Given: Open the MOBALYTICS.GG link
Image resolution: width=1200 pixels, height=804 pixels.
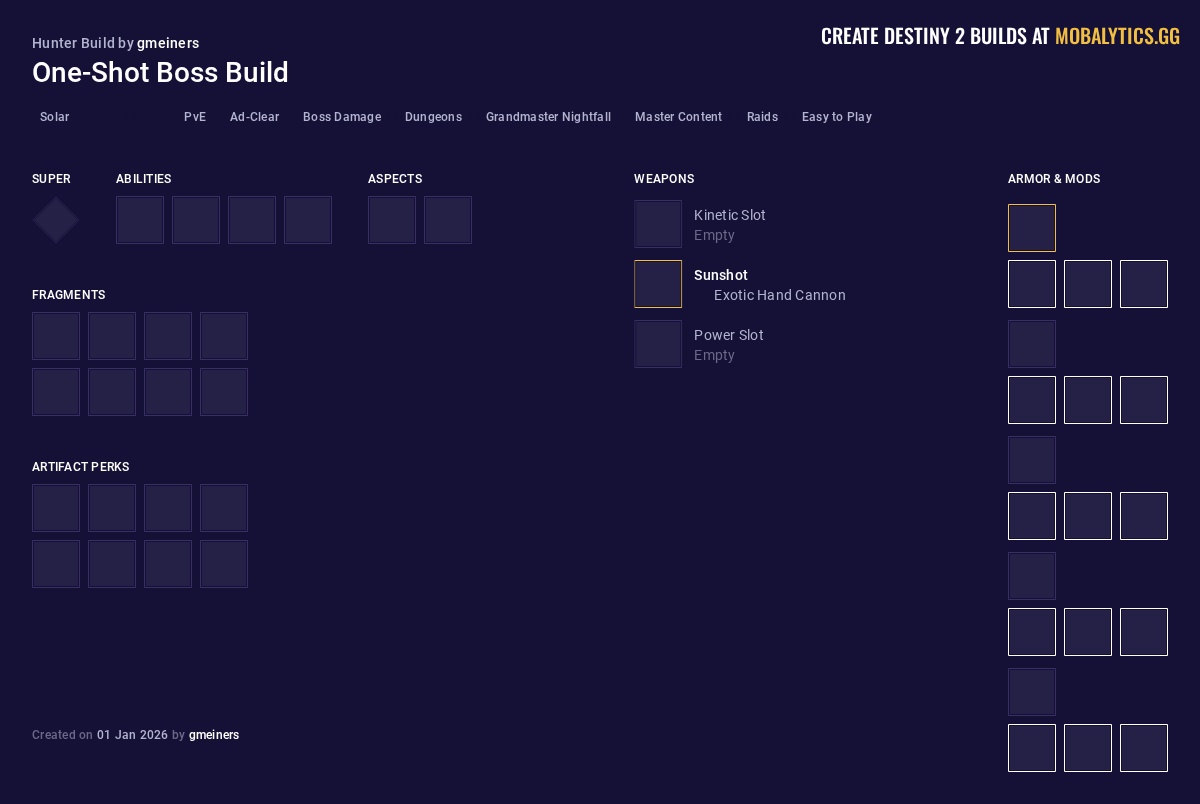Looking at the screenshot, I should pyautogui.click(x=1117, y=36).
